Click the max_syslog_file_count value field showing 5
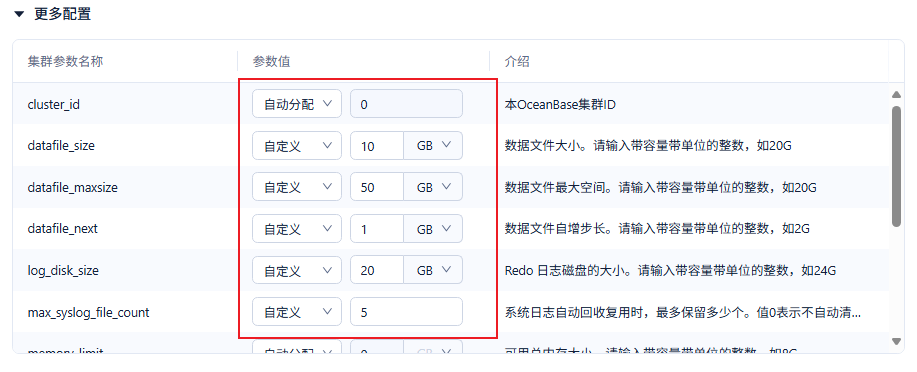Viewport: 917px width, 372px height. [x=406, y=312]
